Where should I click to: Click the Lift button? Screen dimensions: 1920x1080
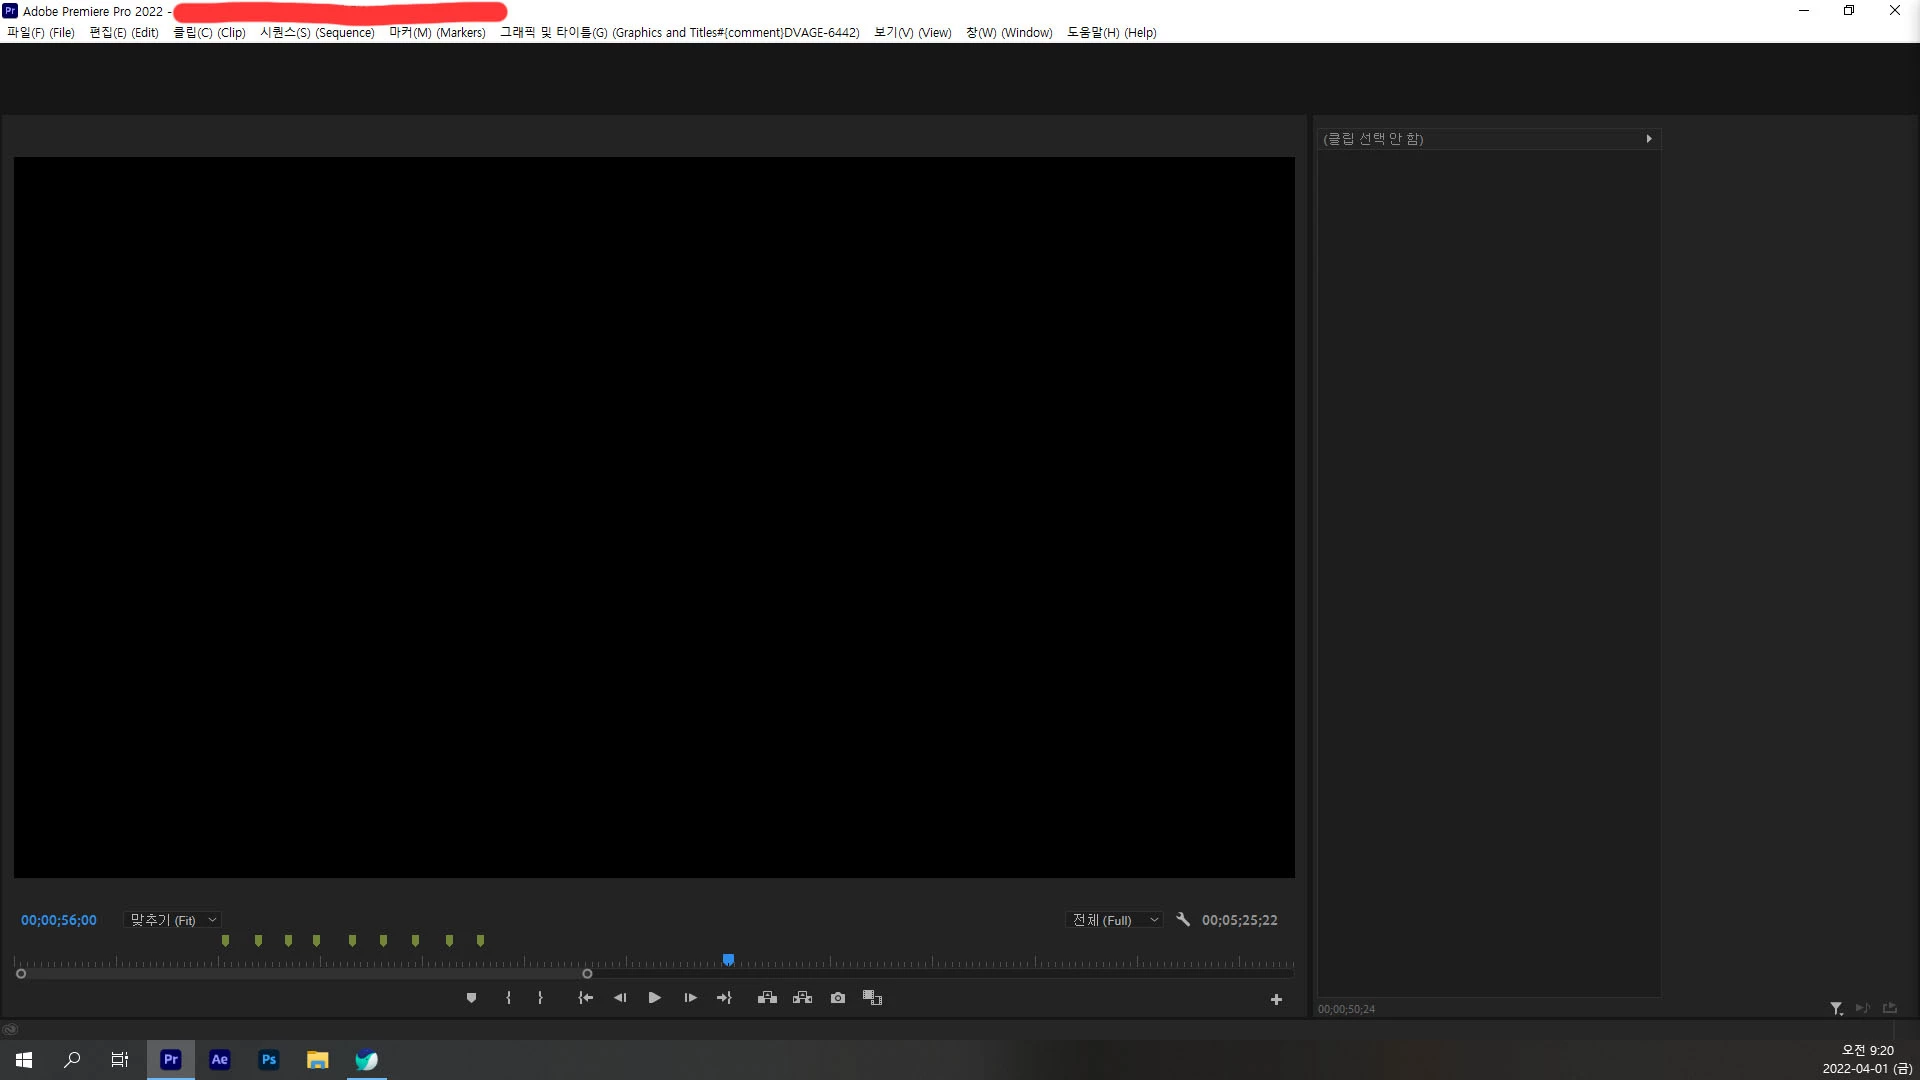(767, 998)
